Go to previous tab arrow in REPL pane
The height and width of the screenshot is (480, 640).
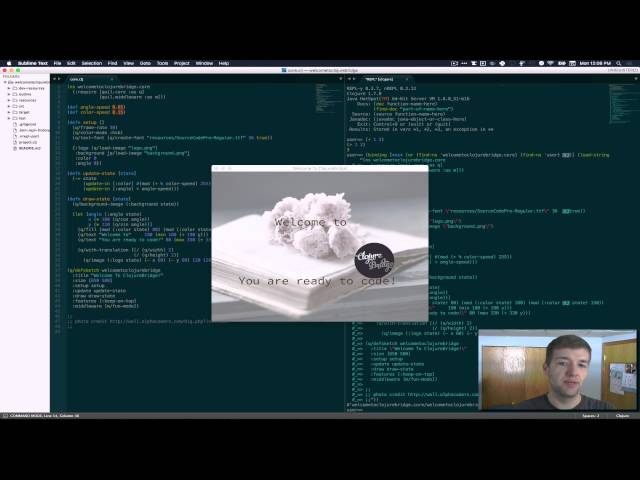(349, 79)
